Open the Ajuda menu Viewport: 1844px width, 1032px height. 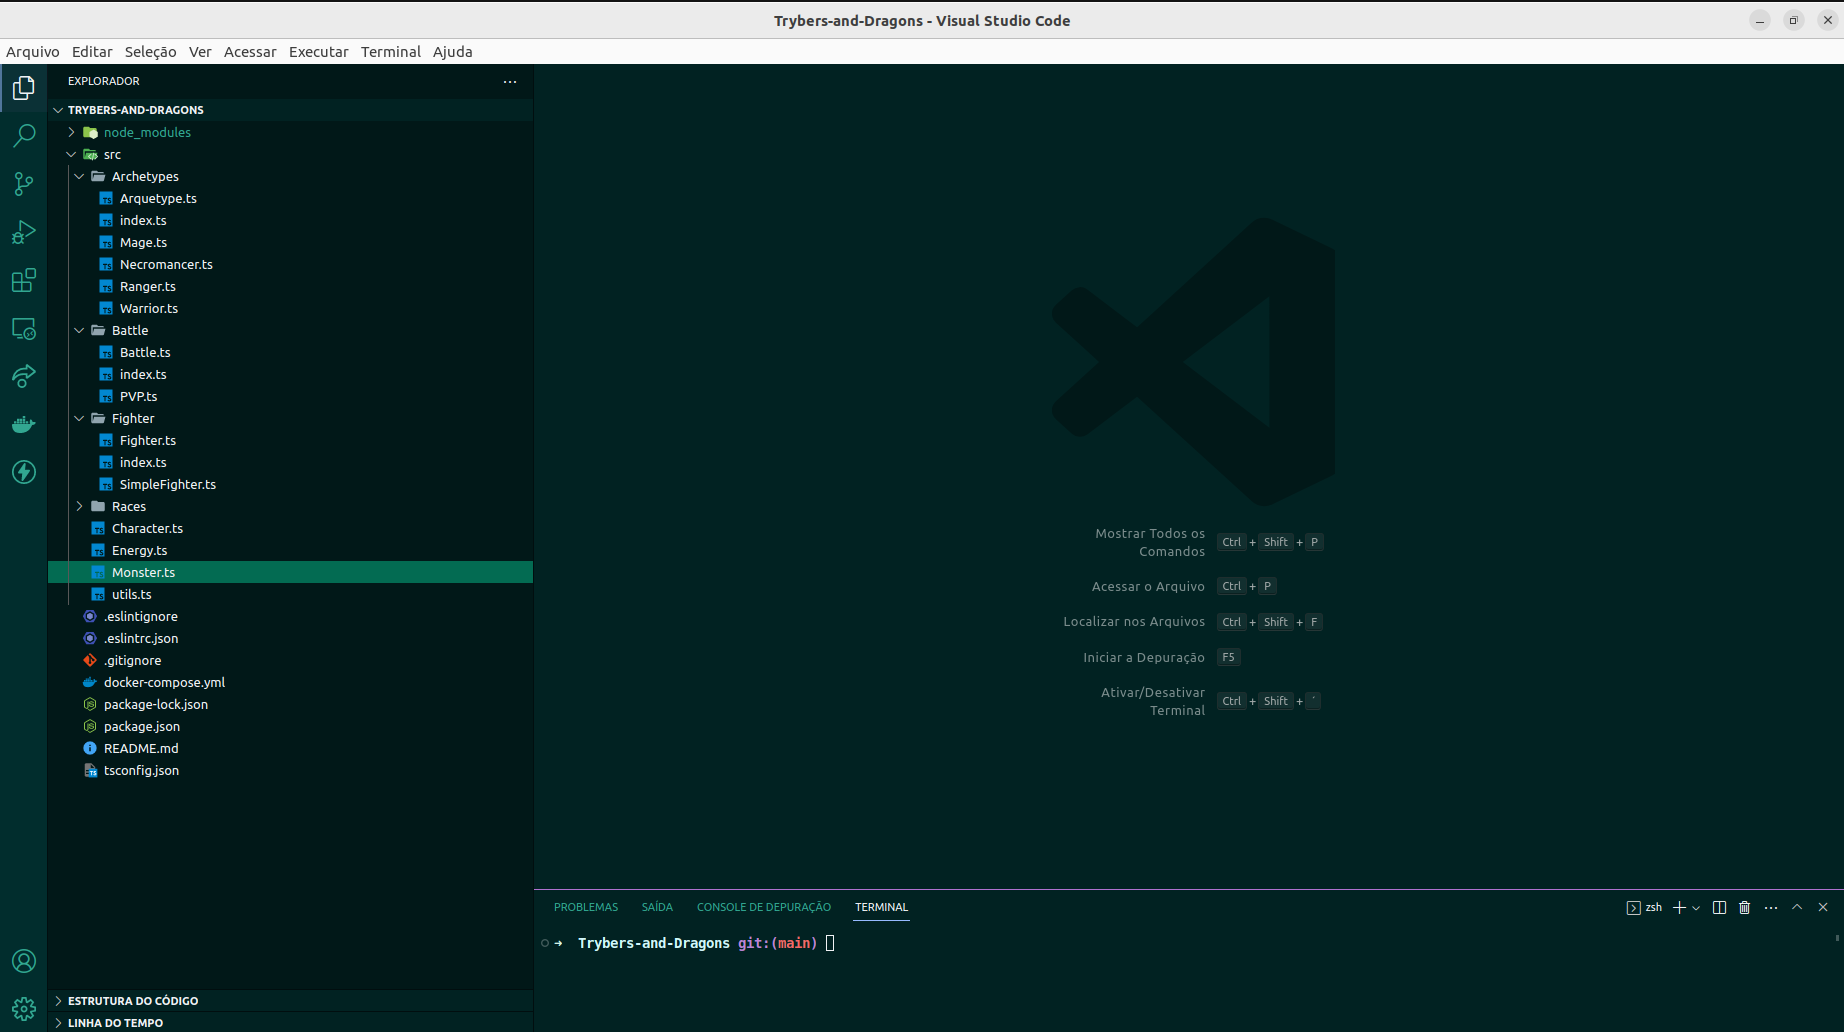click(453, 52)
